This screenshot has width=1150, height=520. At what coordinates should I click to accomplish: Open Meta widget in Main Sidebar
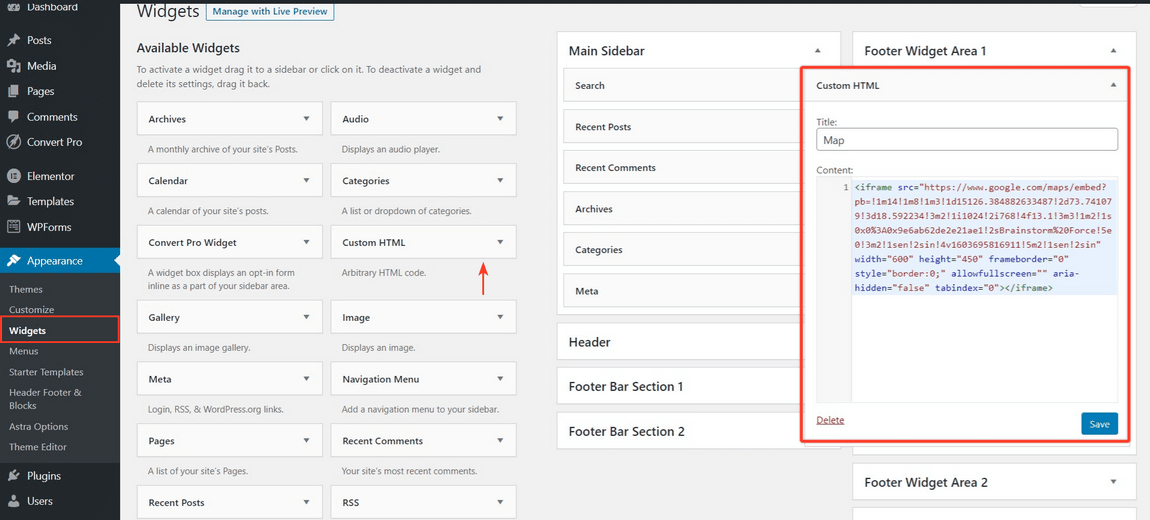click(x=681, y=291)
